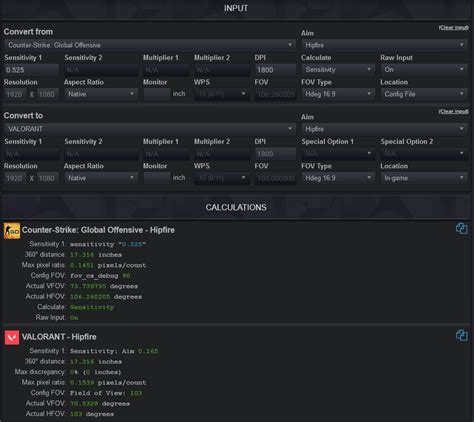
Task: Clear input for Convert to section
Action: [x=453, y=111]
